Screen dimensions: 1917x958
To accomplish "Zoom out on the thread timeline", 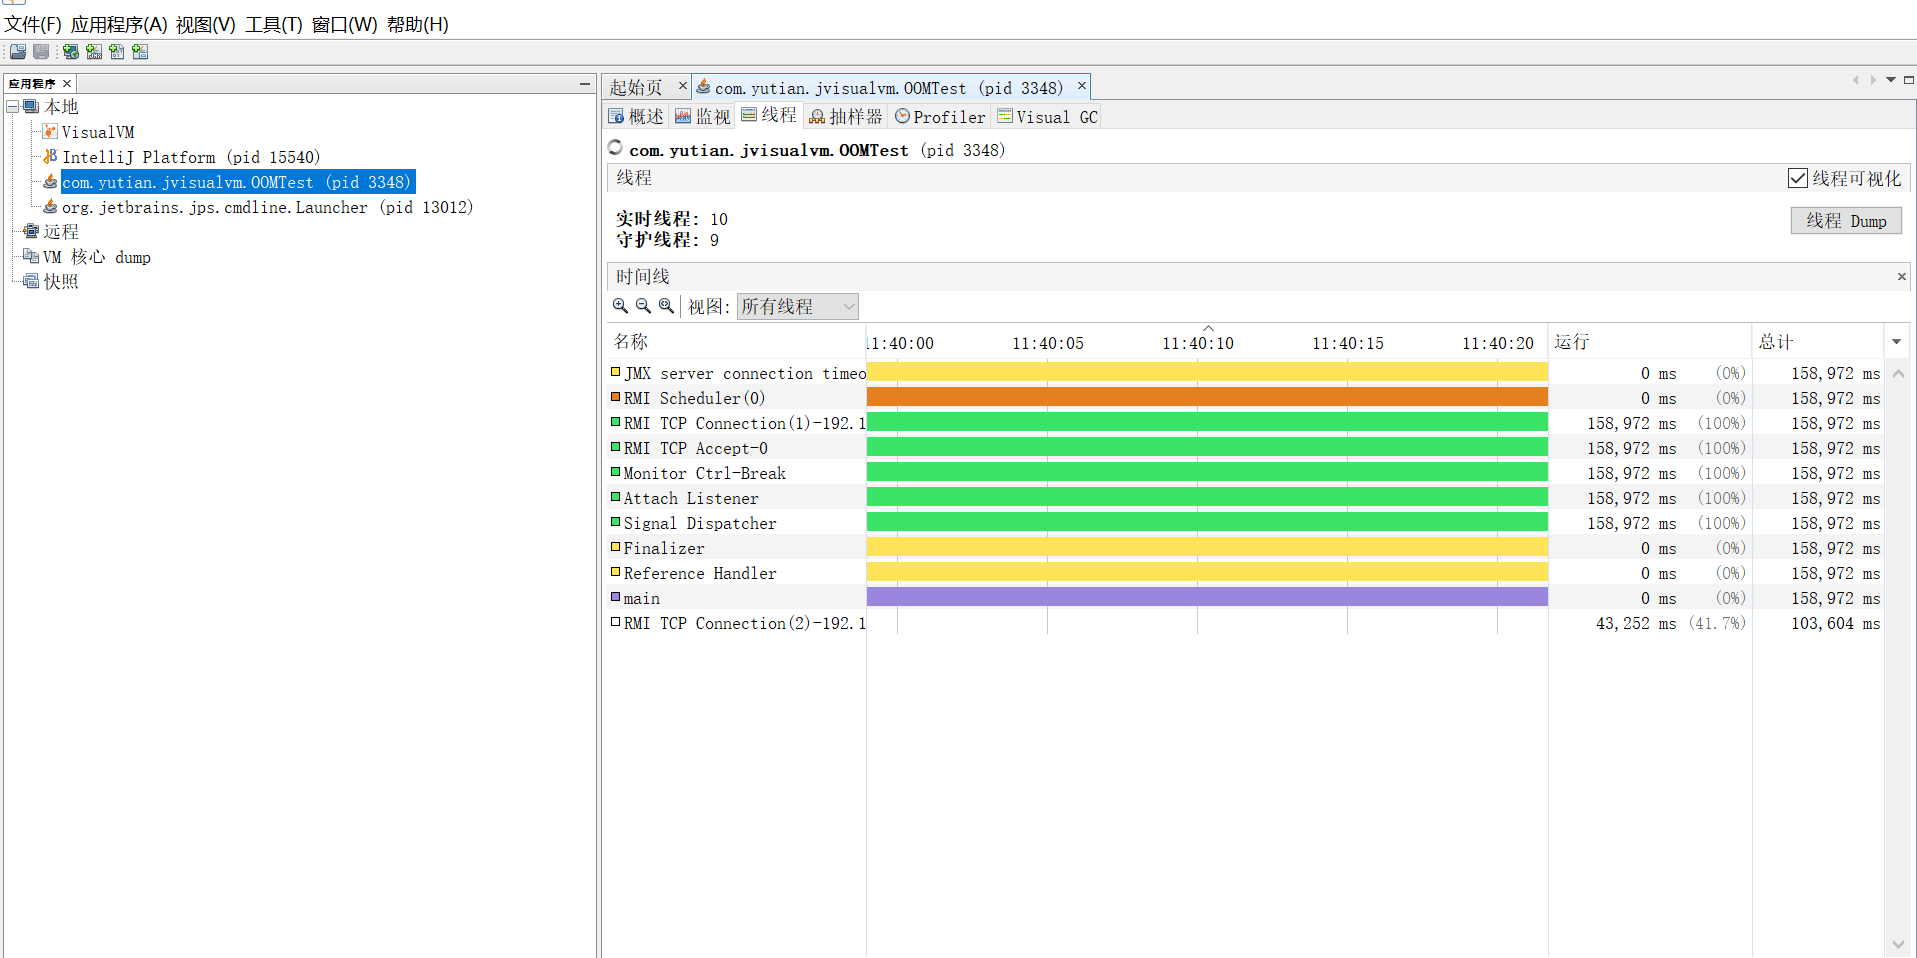I will coord(643,306).
